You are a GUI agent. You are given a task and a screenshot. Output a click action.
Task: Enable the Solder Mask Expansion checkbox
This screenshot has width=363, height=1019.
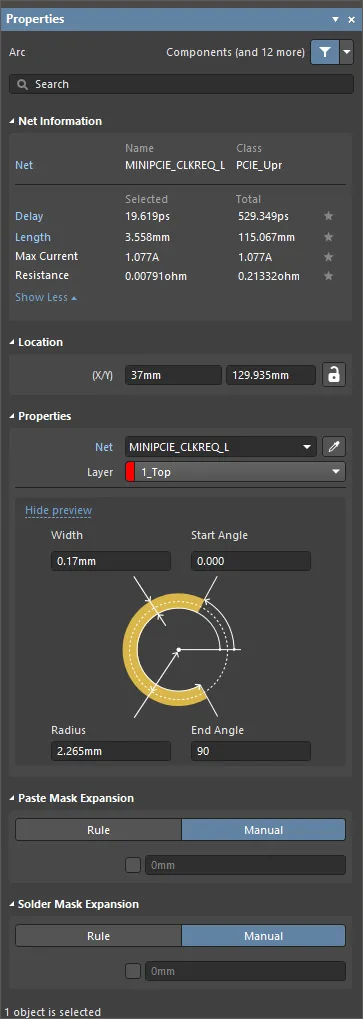(x=133, y=972)
